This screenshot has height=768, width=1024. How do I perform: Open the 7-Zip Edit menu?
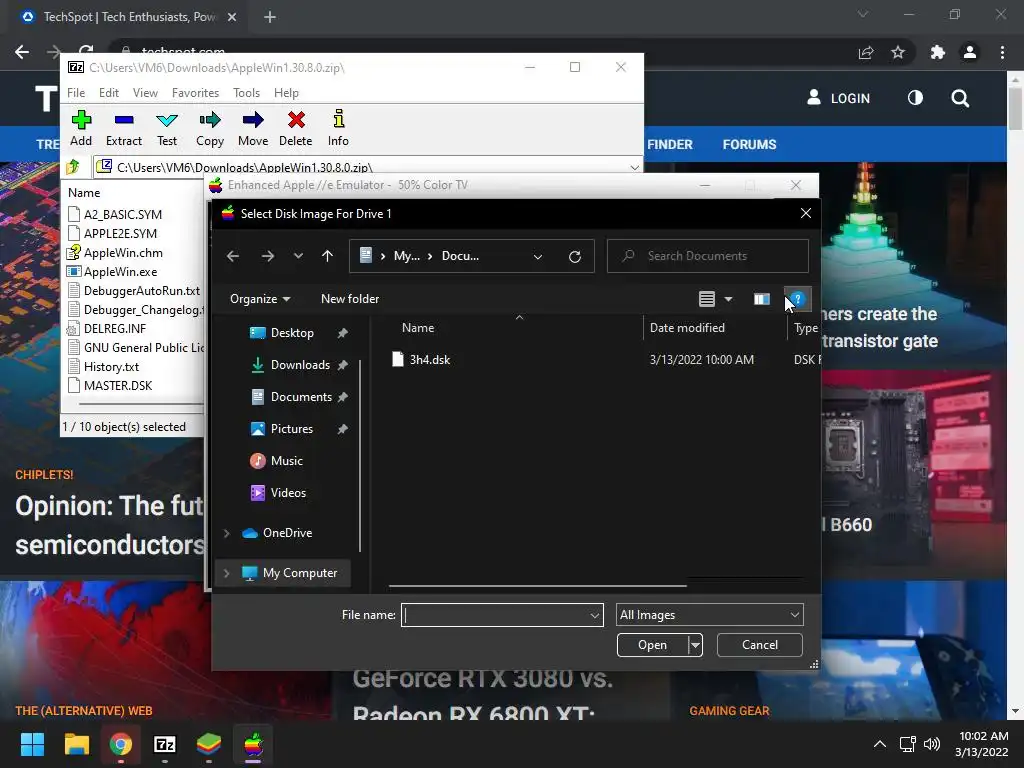click(109, 93)
